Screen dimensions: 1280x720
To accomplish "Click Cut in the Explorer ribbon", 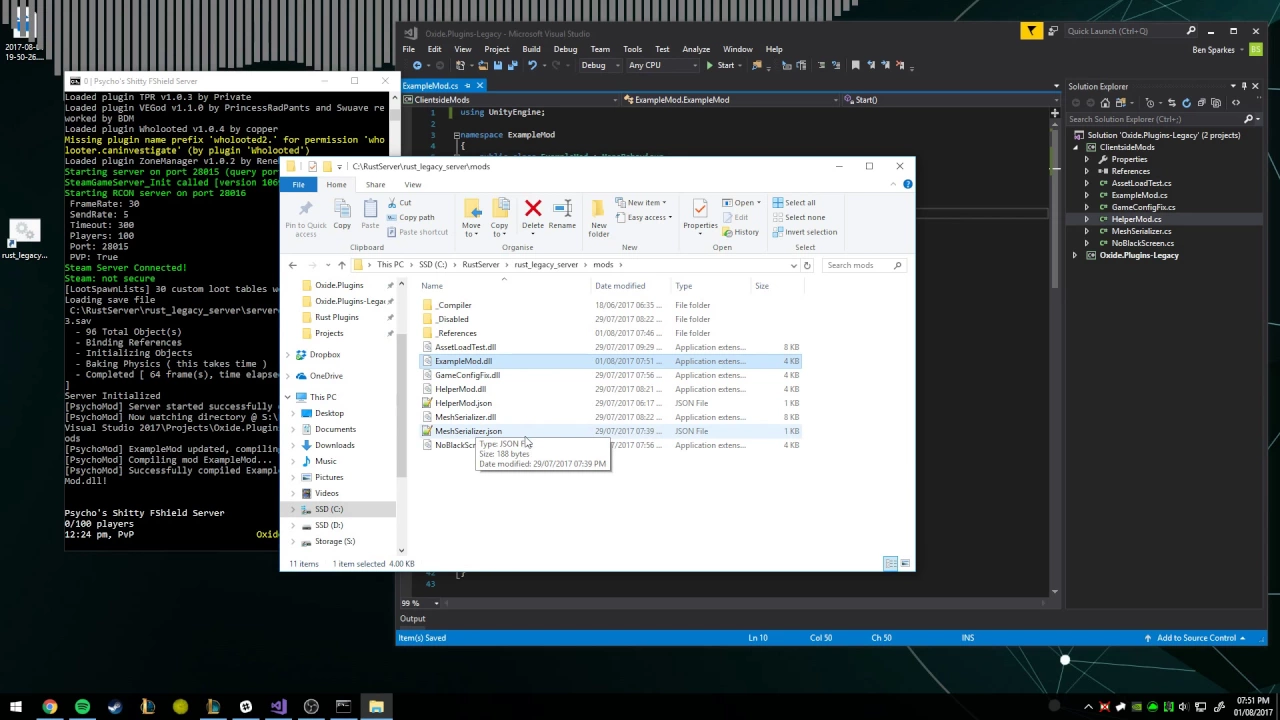I will 398,203.
